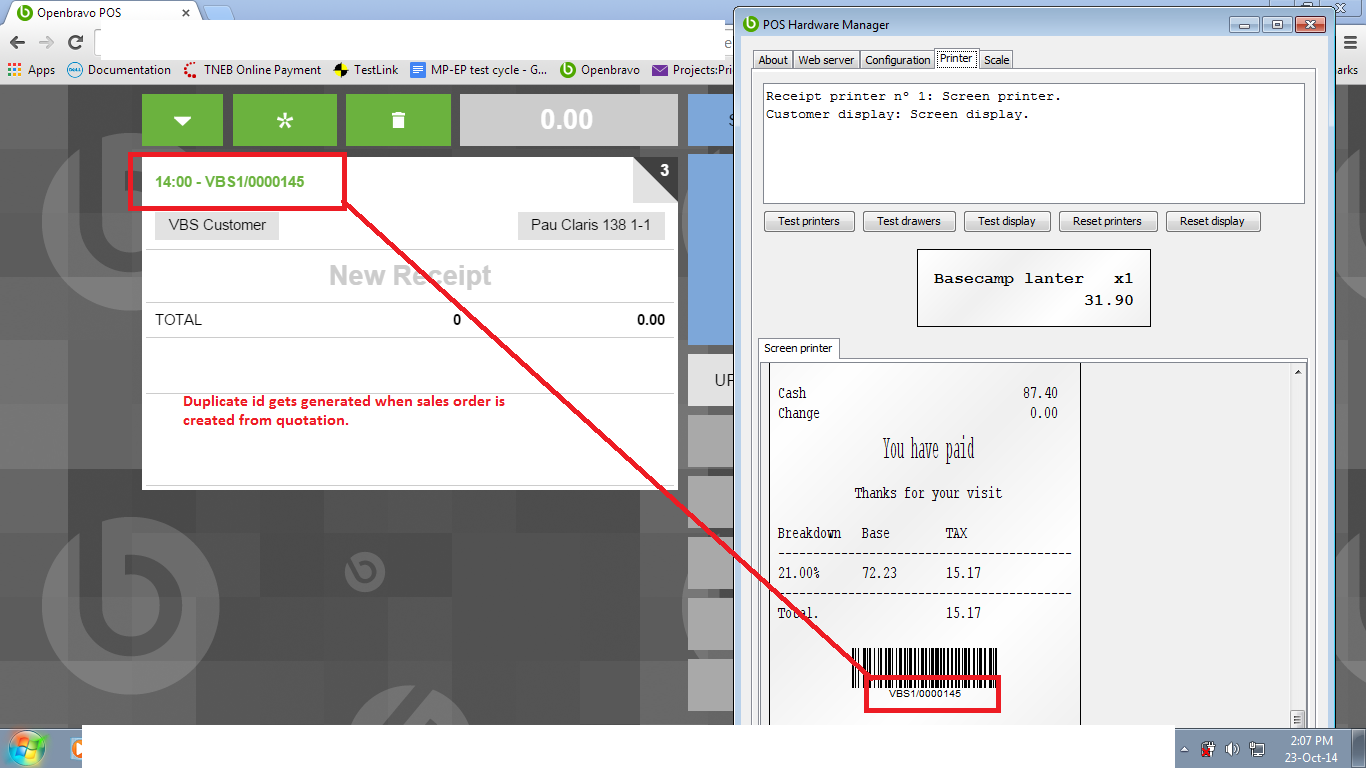Screen dimensions: 1366x768
Task: Open the volume control tray icon
Action: tap(1231, 749)
